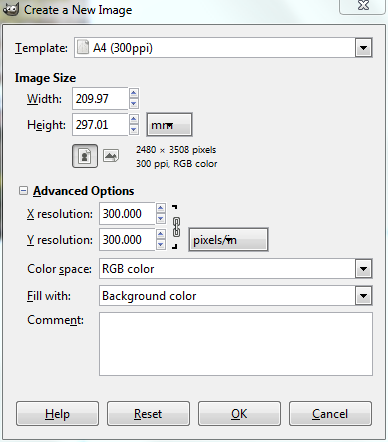Click the Image Size heading

click(45, 78)
